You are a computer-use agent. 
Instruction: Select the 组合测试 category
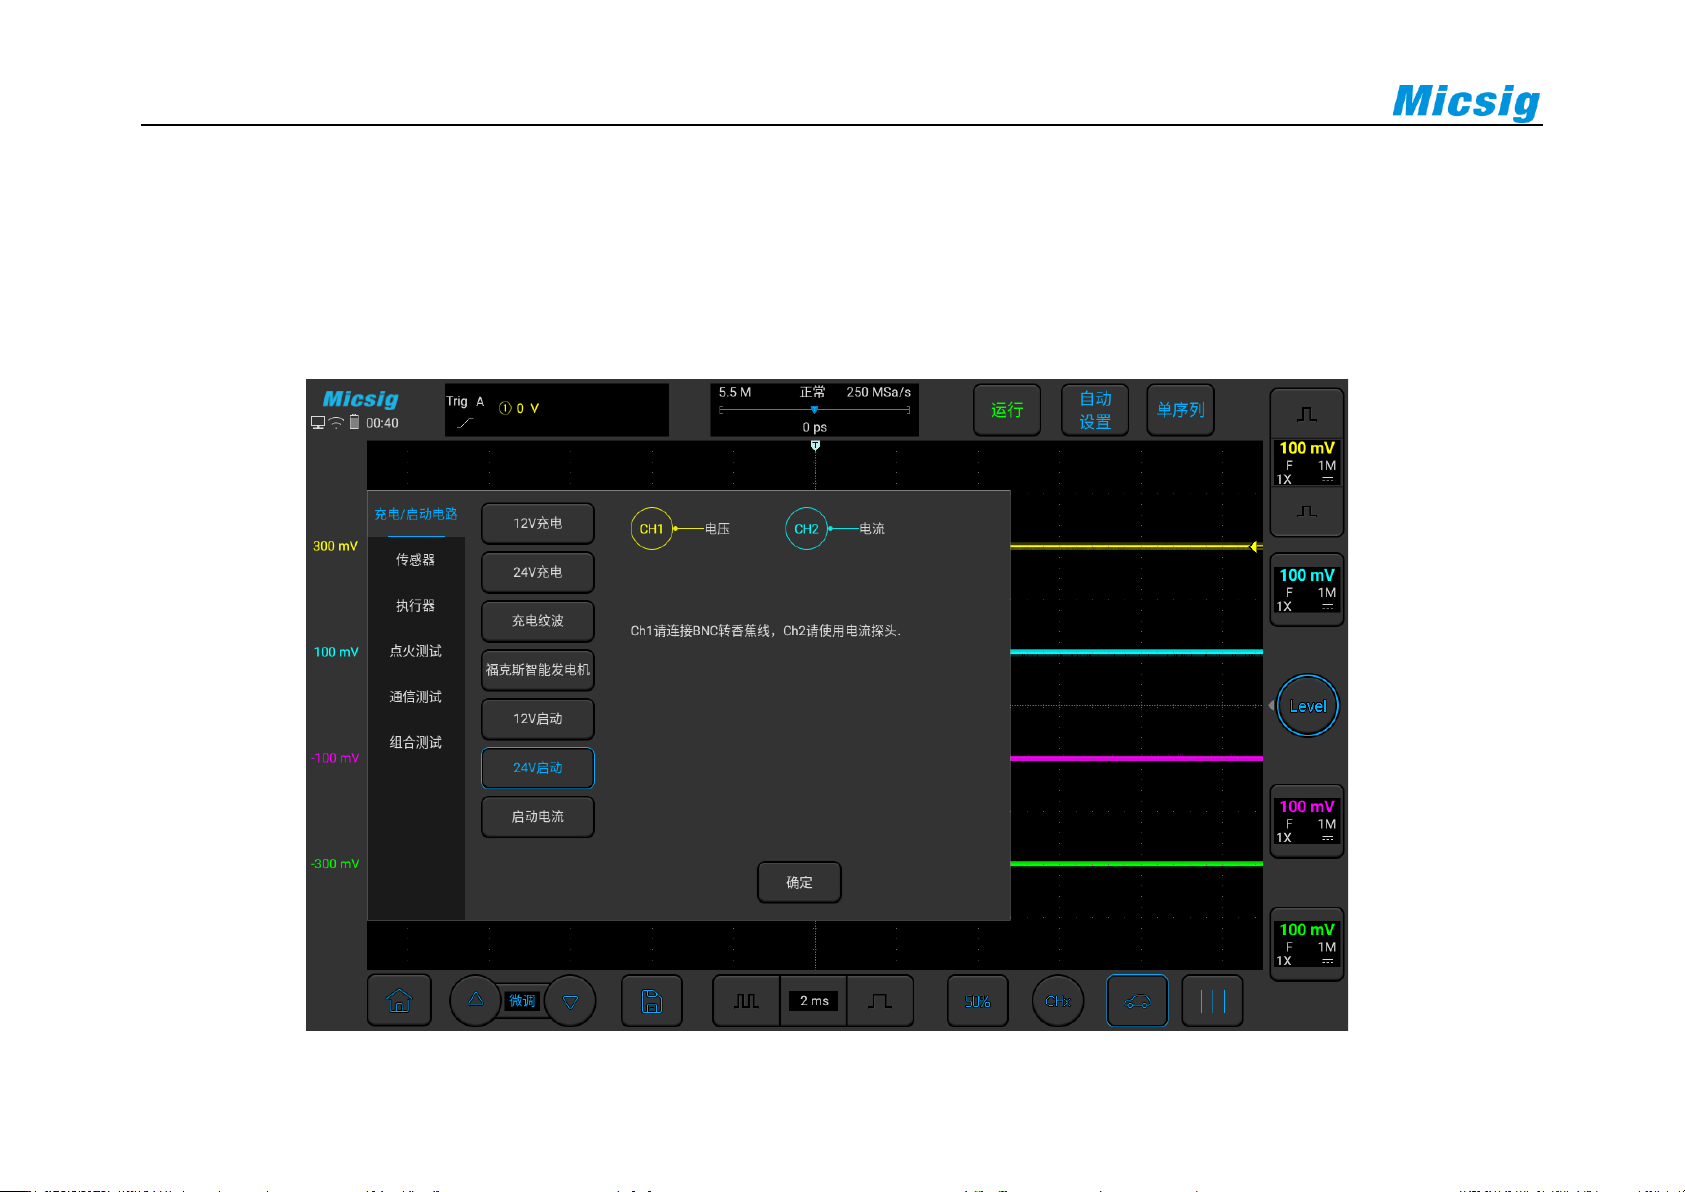416,742
